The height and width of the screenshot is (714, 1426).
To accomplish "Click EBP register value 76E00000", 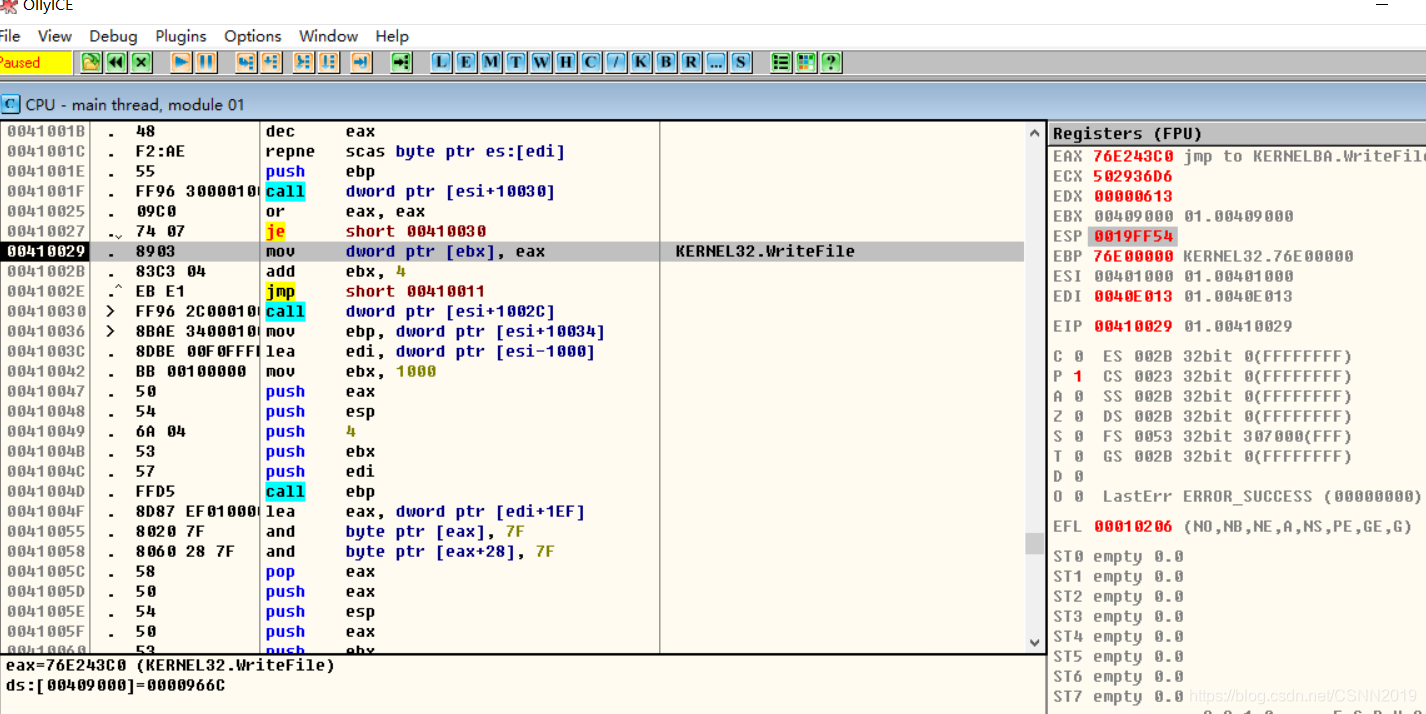I will [1133, 256].
